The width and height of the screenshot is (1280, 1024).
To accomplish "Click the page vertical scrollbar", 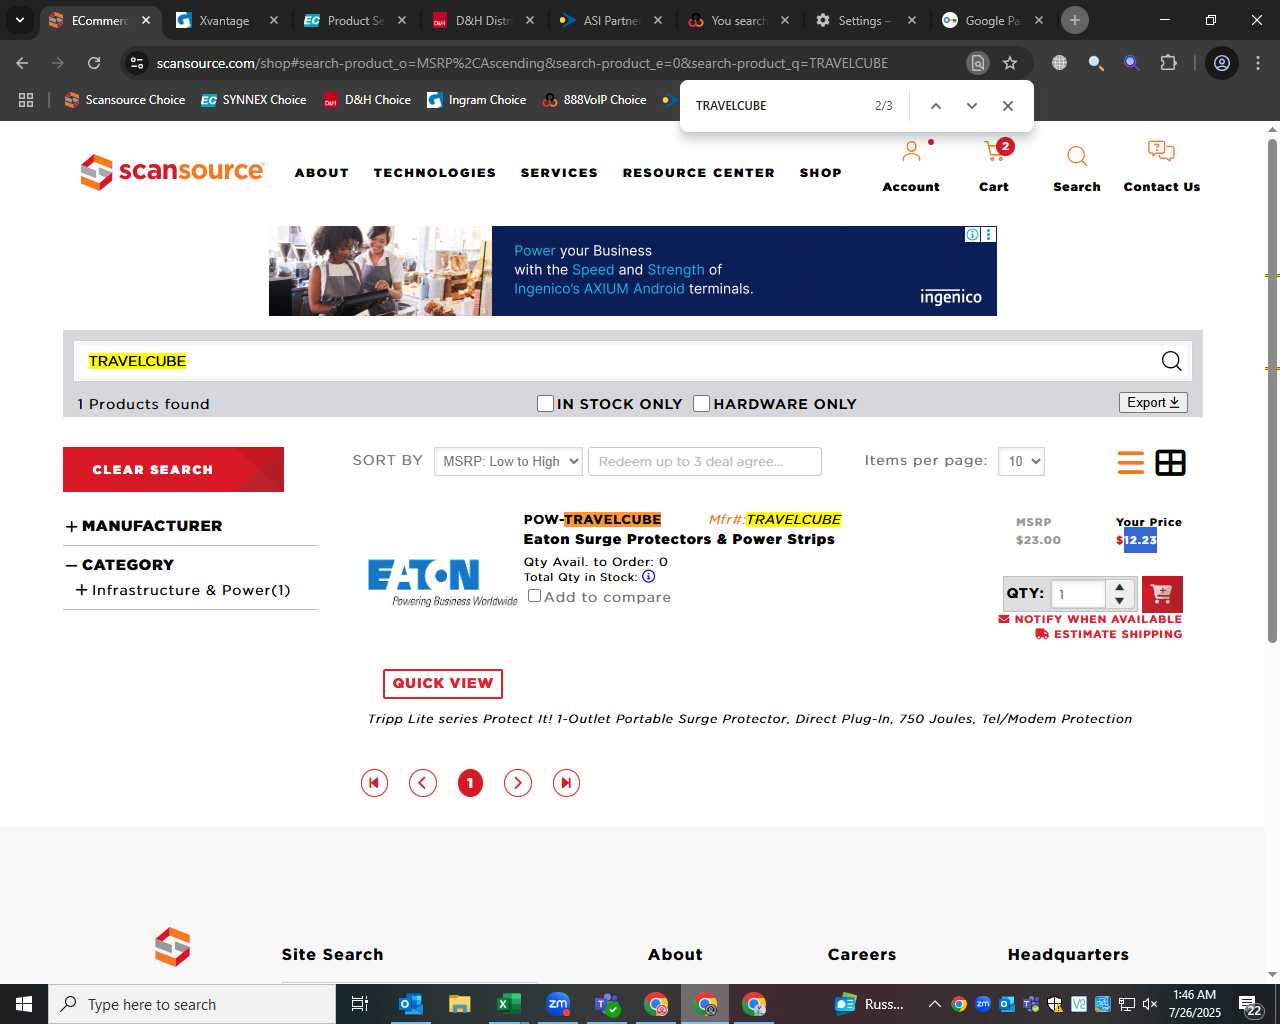I will click(1272, 390).
